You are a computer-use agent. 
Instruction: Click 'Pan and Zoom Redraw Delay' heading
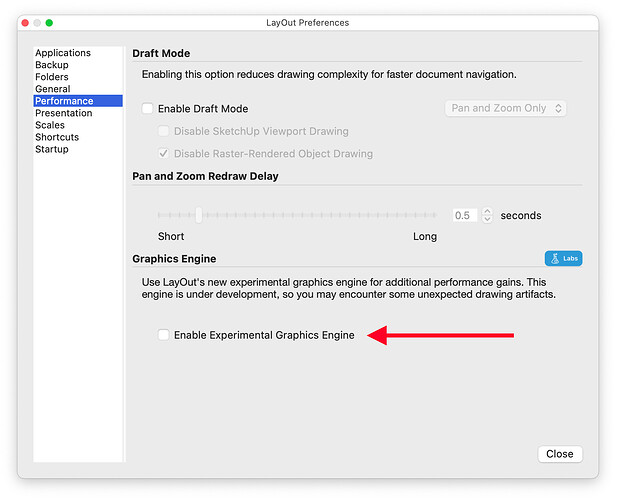[205, 176]
